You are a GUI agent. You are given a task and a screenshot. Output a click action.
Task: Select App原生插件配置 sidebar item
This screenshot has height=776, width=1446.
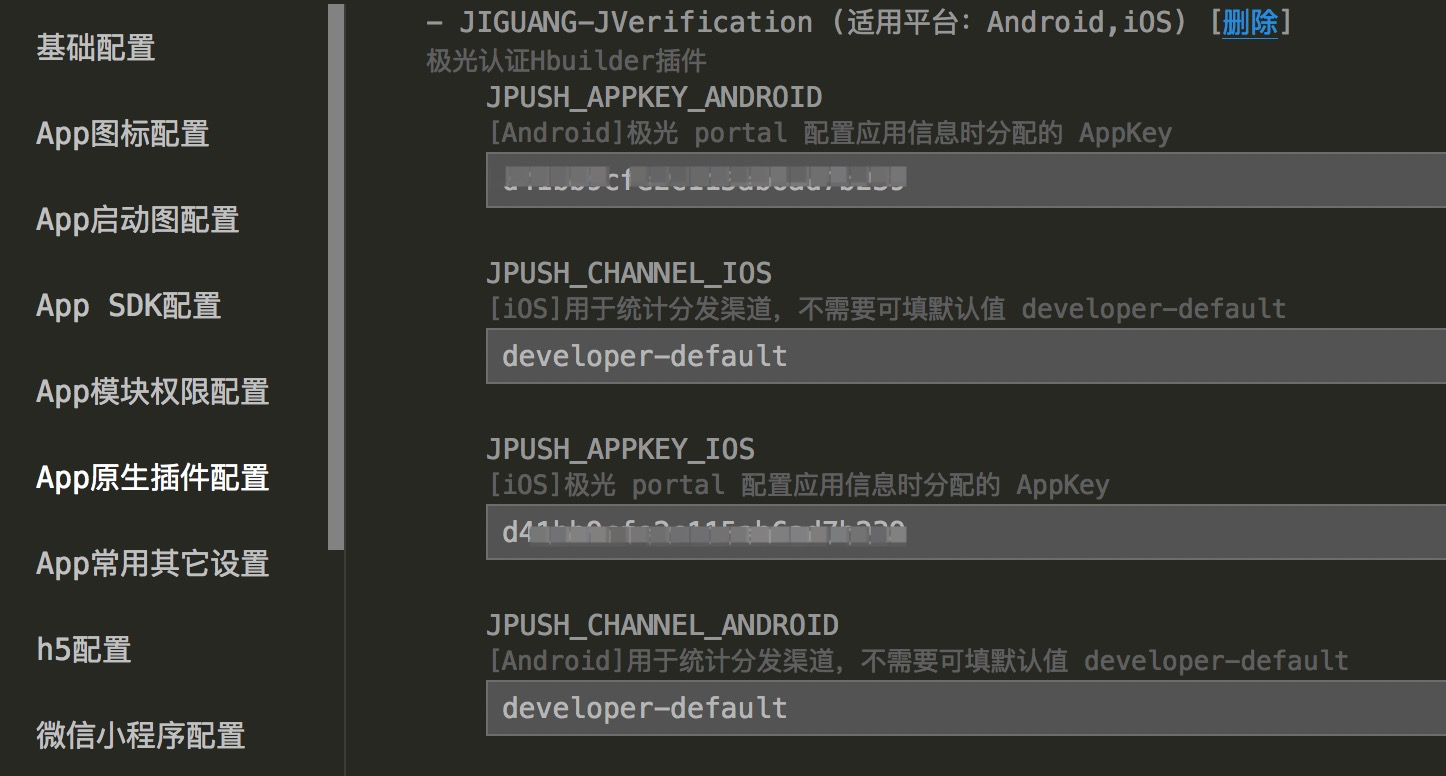coord(153,477)
